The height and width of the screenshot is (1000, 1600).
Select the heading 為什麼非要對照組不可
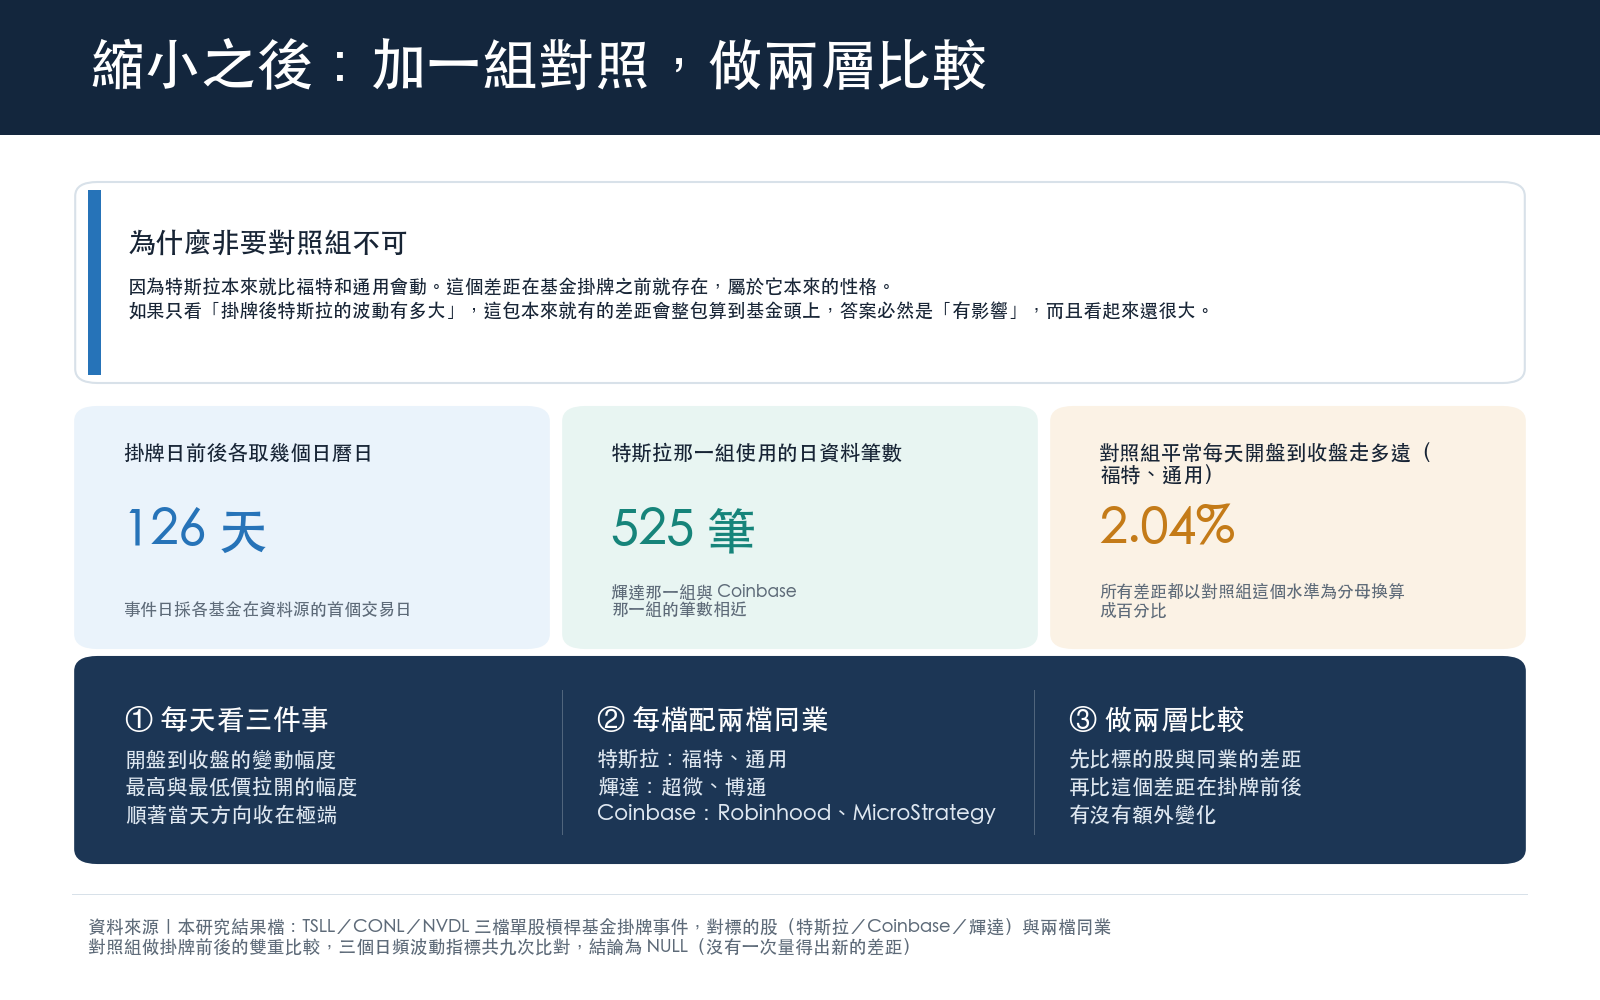[x=268, y=243]
